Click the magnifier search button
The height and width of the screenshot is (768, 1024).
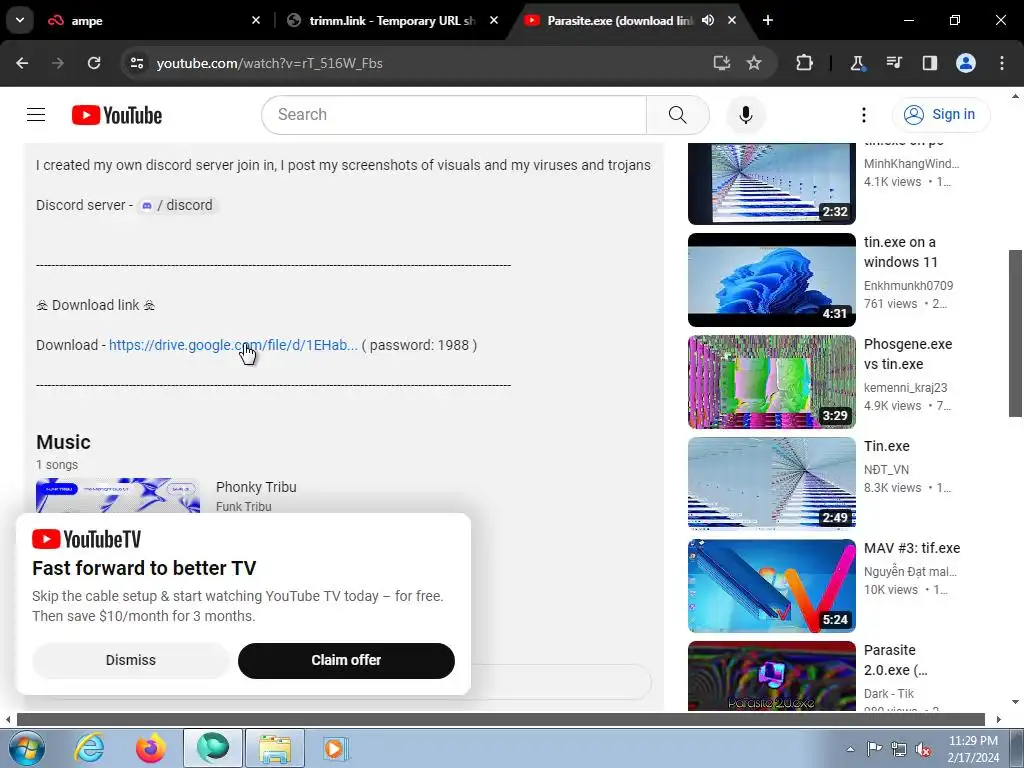678,115
